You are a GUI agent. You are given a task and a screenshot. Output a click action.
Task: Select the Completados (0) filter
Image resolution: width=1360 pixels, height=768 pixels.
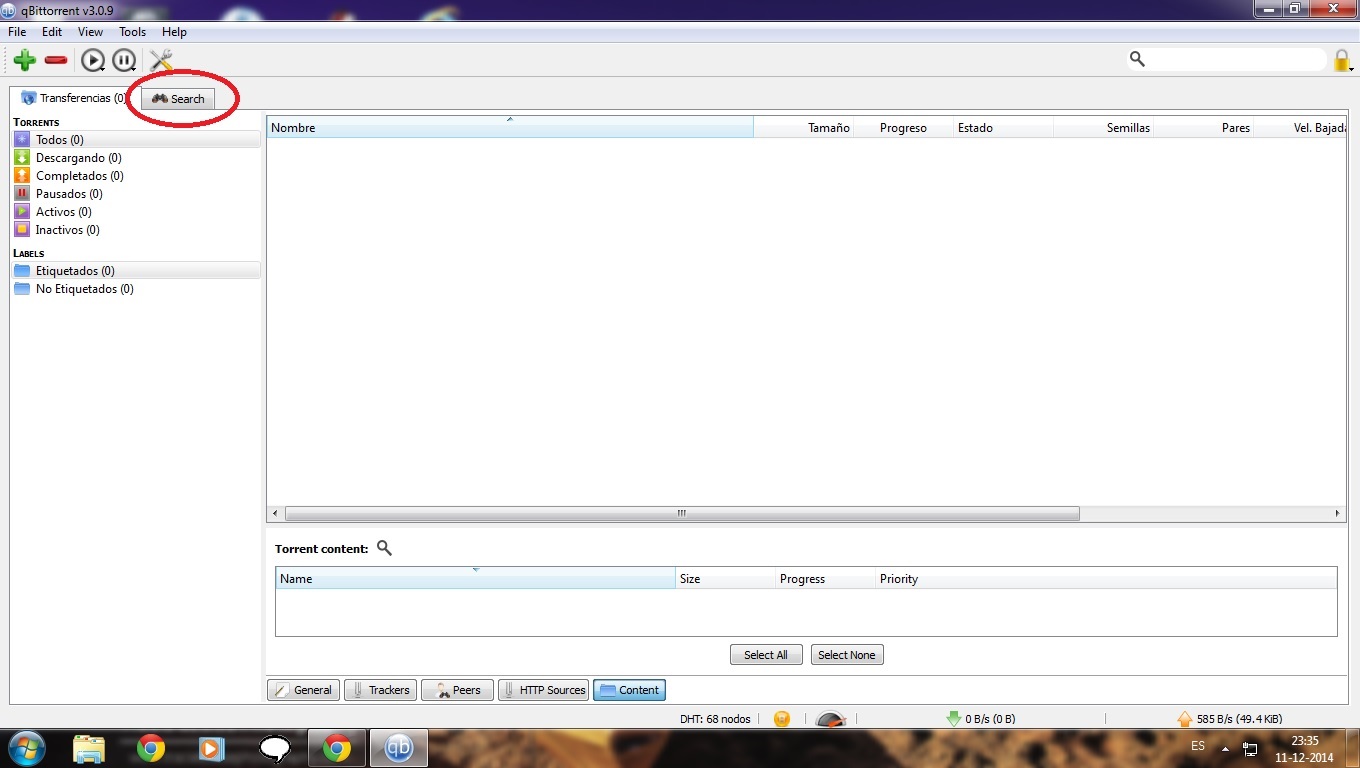click(x=136, y=176)
